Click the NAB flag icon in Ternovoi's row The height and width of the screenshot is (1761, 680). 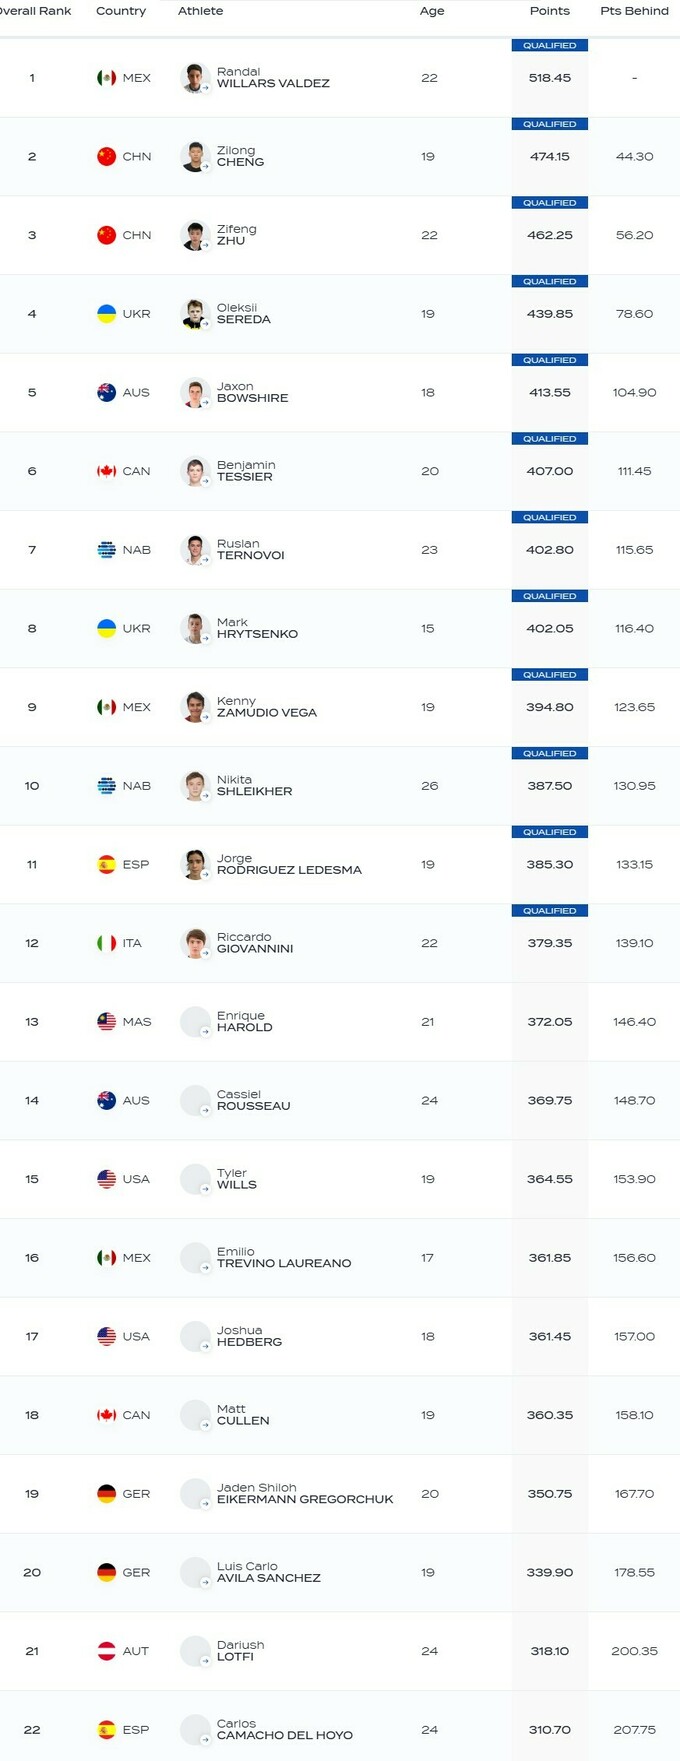(x=106, y=550)
